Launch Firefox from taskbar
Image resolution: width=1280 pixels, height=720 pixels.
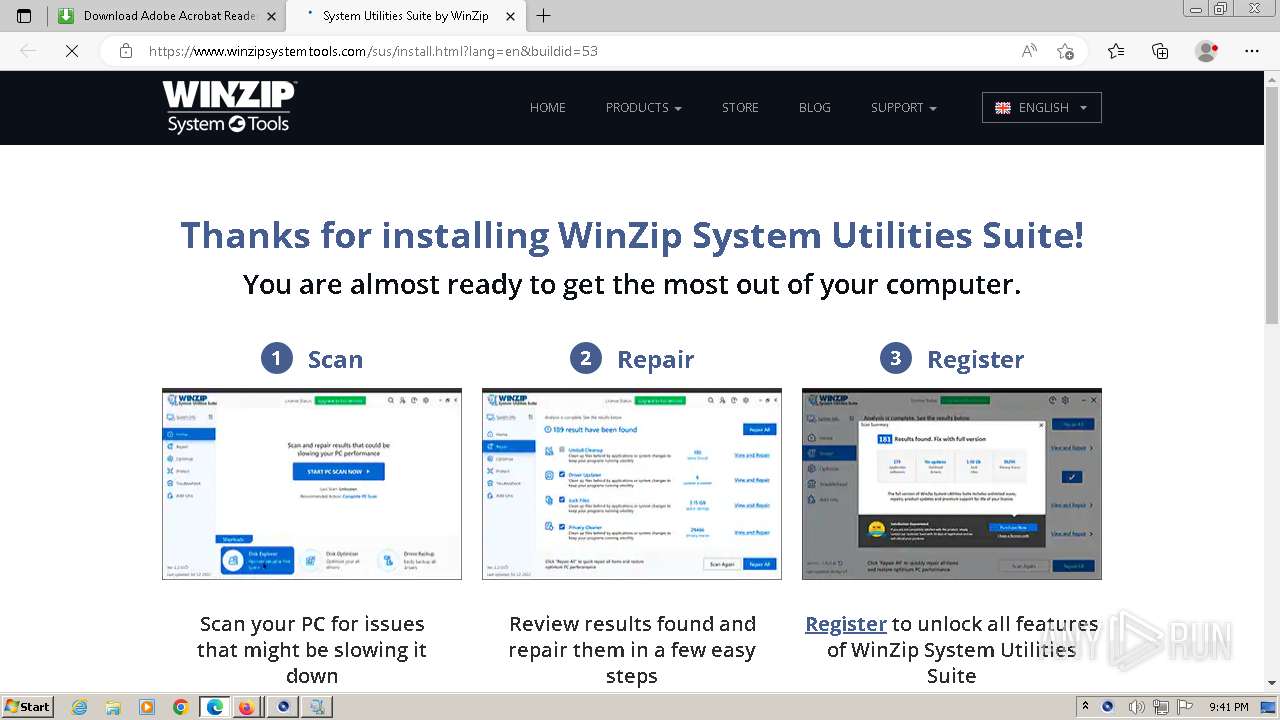pyautogui.click(x=246, y=707)
